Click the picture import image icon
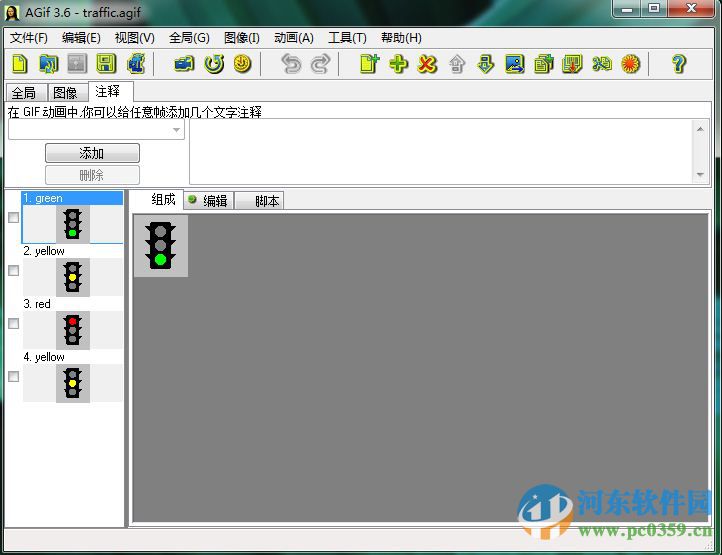 click(514, 64)
